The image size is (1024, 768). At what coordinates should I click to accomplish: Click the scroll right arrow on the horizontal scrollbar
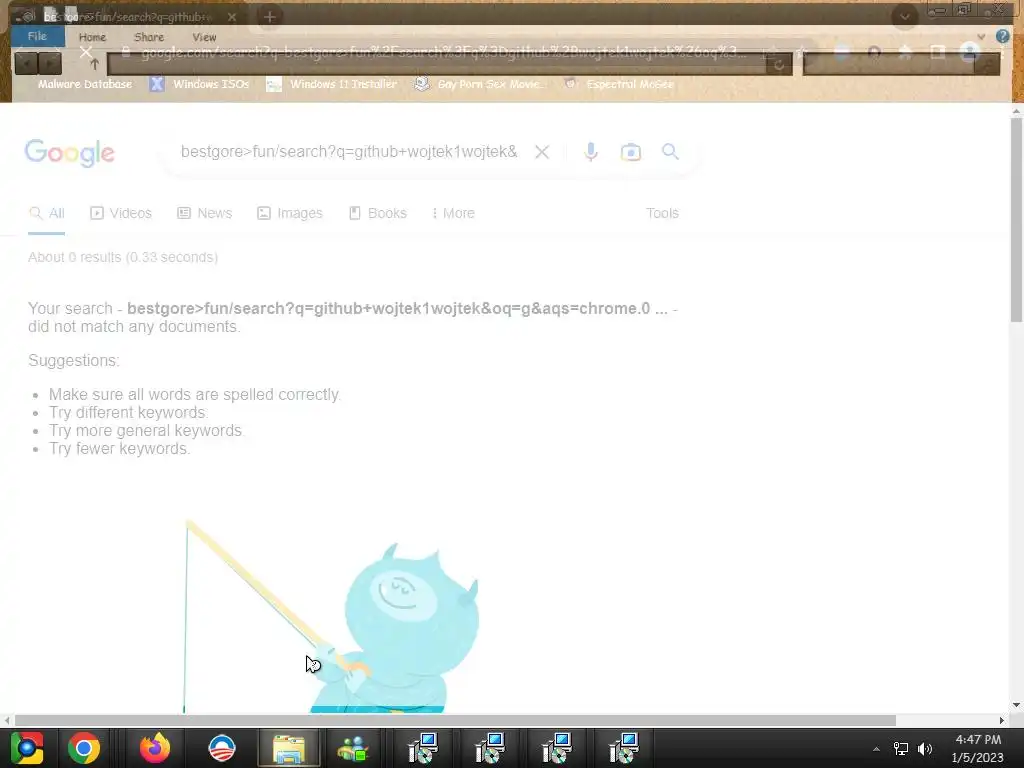[x=1001, y=720]
